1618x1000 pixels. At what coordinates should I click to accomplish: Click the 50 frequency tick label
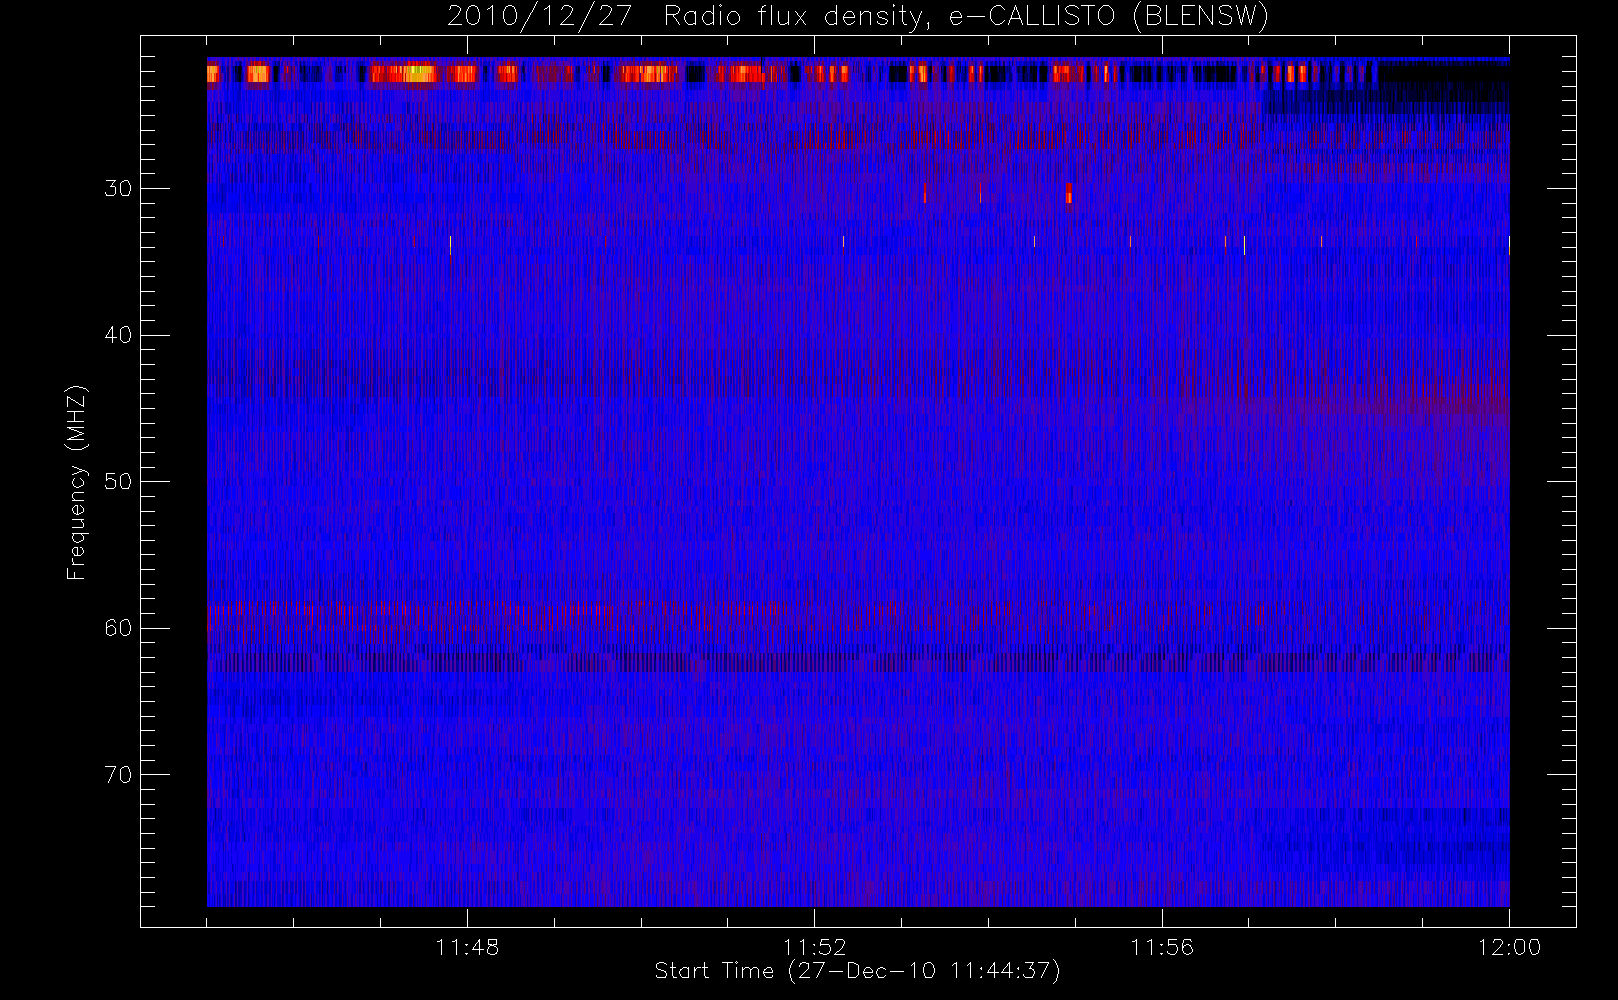point(118,482)
